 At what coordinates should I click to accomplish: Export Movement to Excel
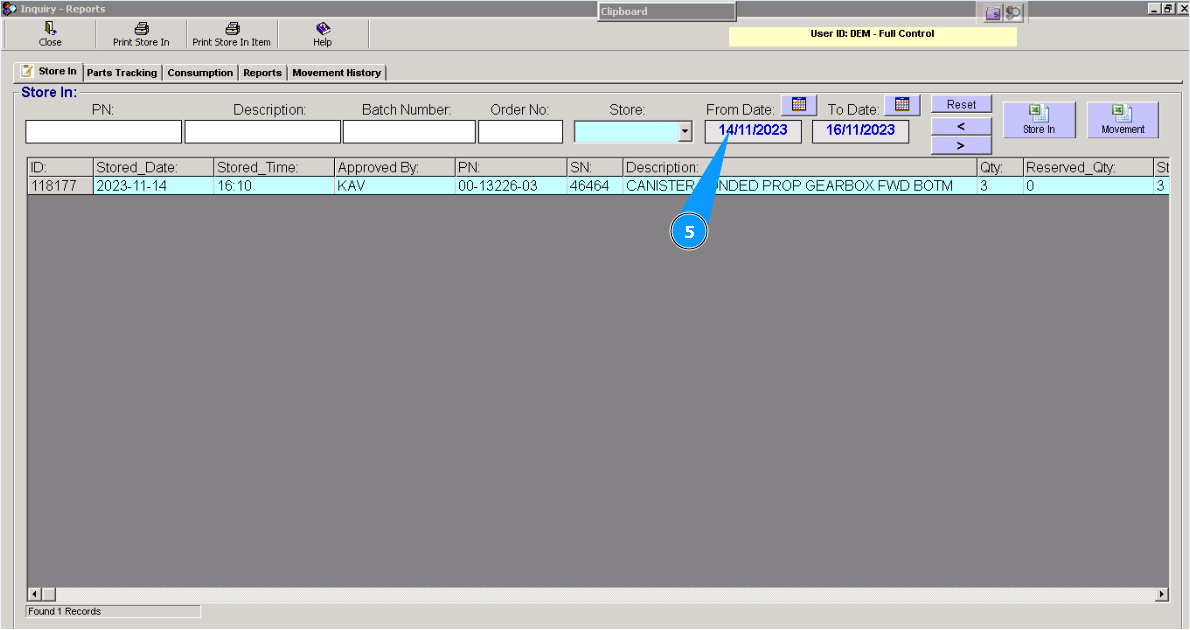[1122, 120]
